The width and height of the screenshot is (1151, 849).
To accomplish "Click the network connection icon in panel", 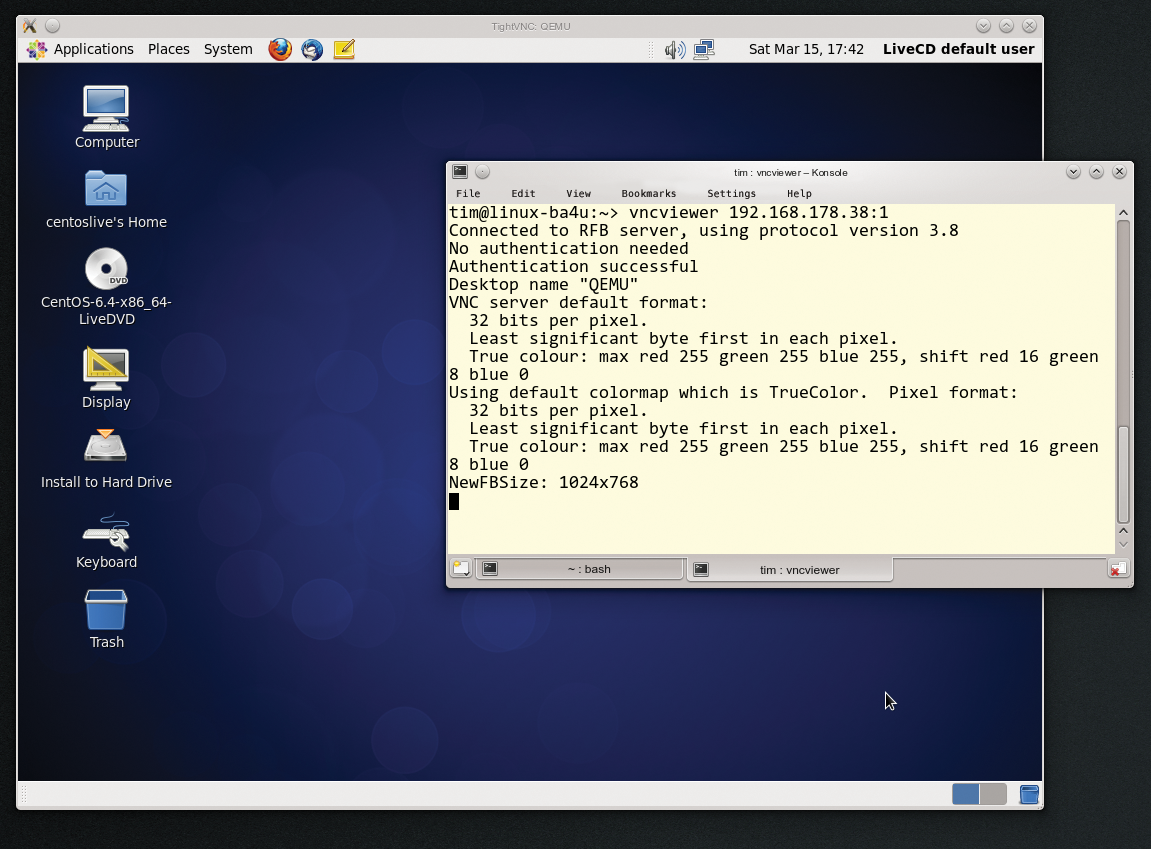I will [703, 49].
